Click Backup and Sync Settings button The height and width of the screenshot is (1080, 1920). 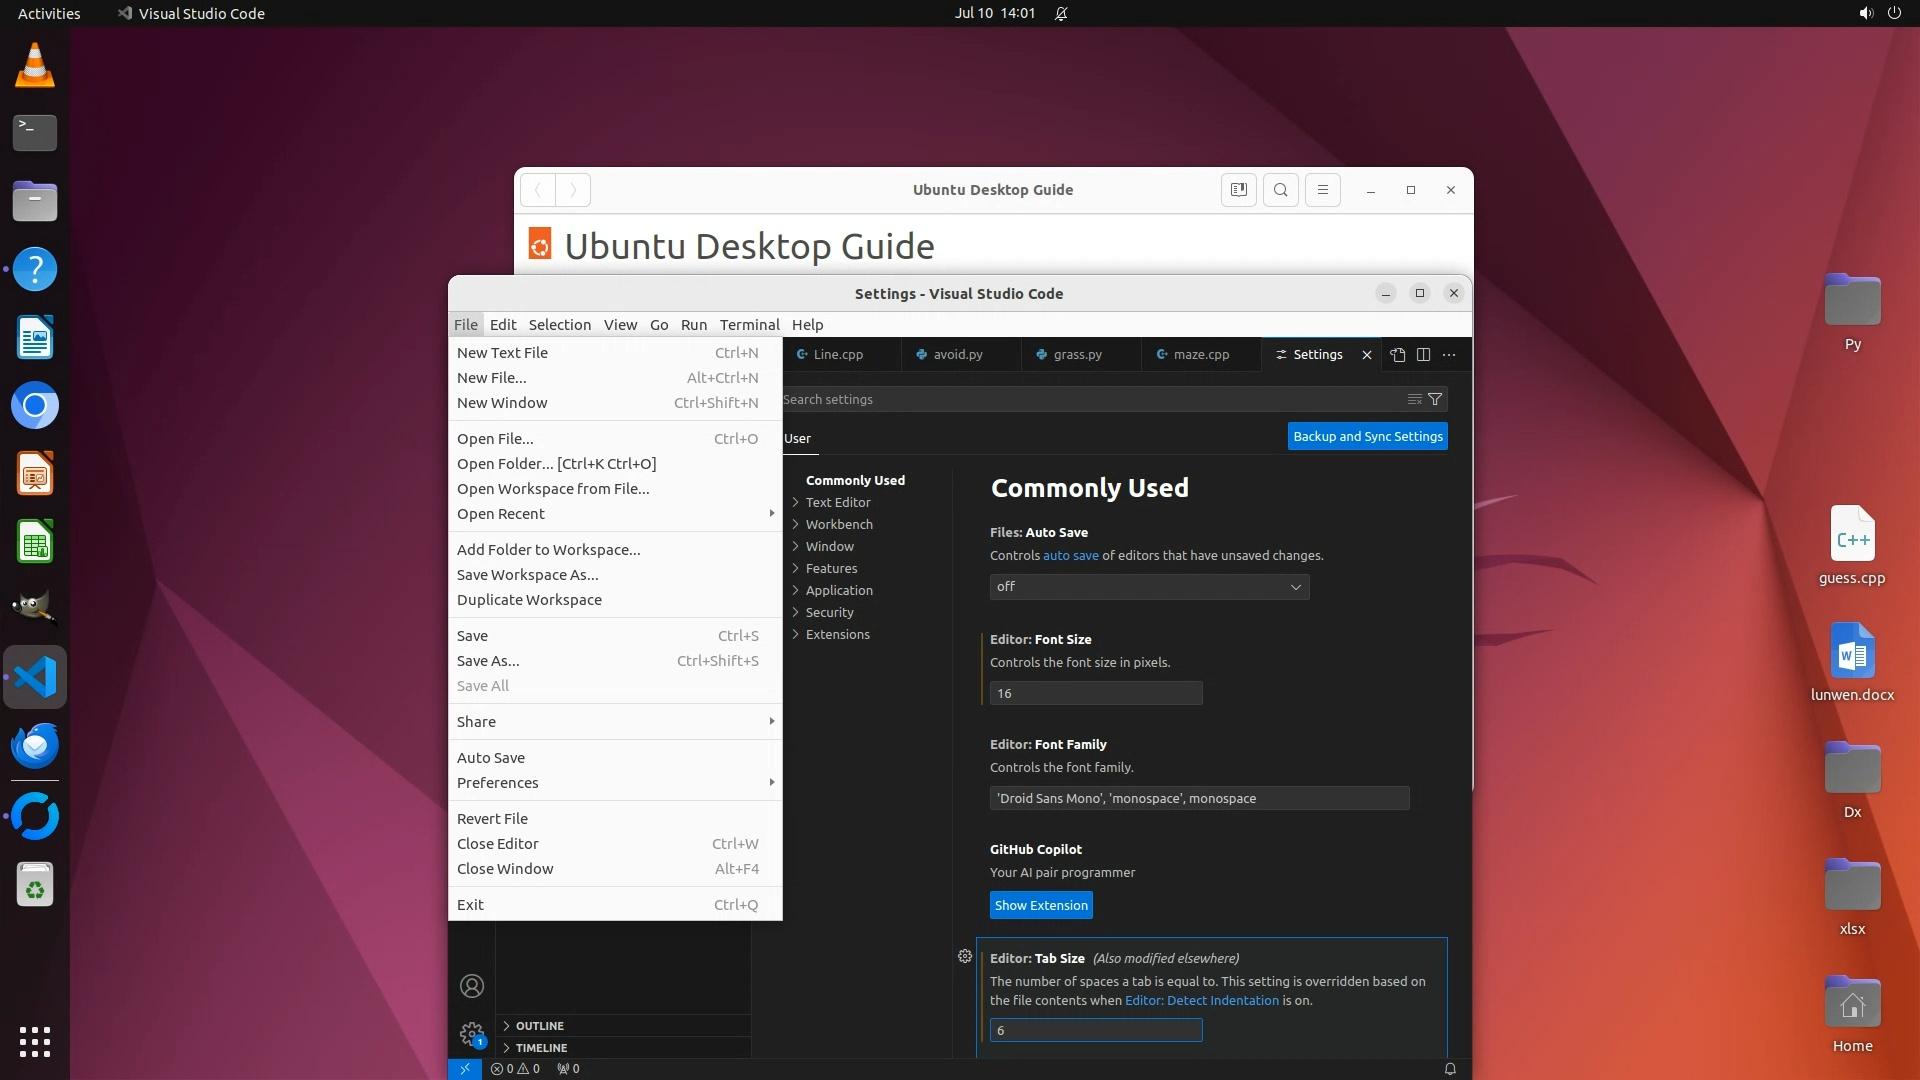(1367, 437)
